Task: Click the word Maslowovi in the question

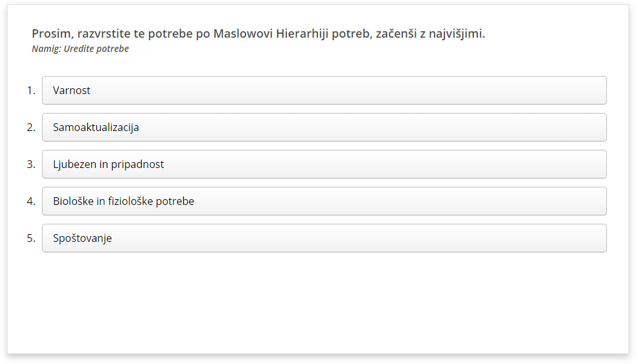Action: pos(243,33)
